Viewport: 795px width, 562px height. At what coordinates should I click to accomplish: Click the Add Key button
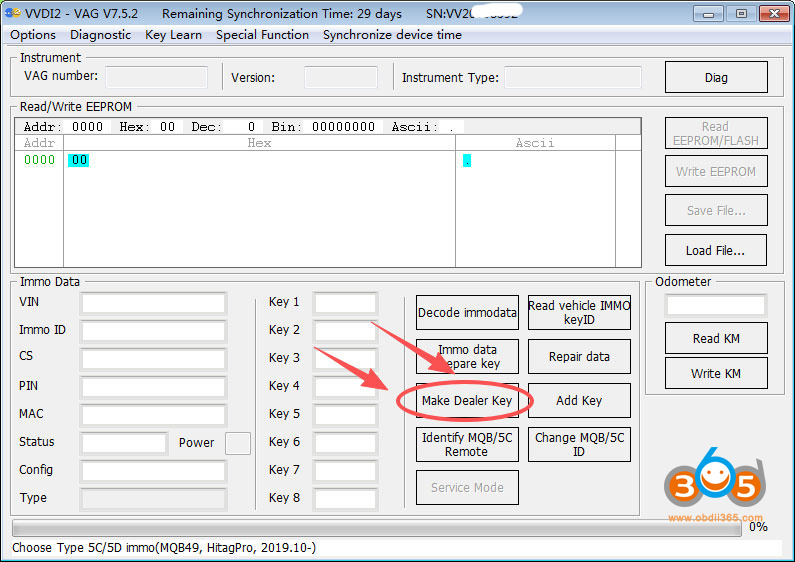[579, 401]
